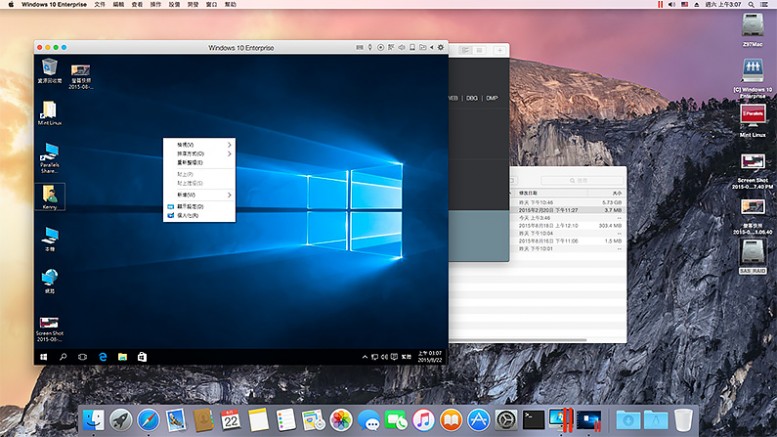Launch Safari from the Dock
The image size is (777, 437).
[149, 421]
